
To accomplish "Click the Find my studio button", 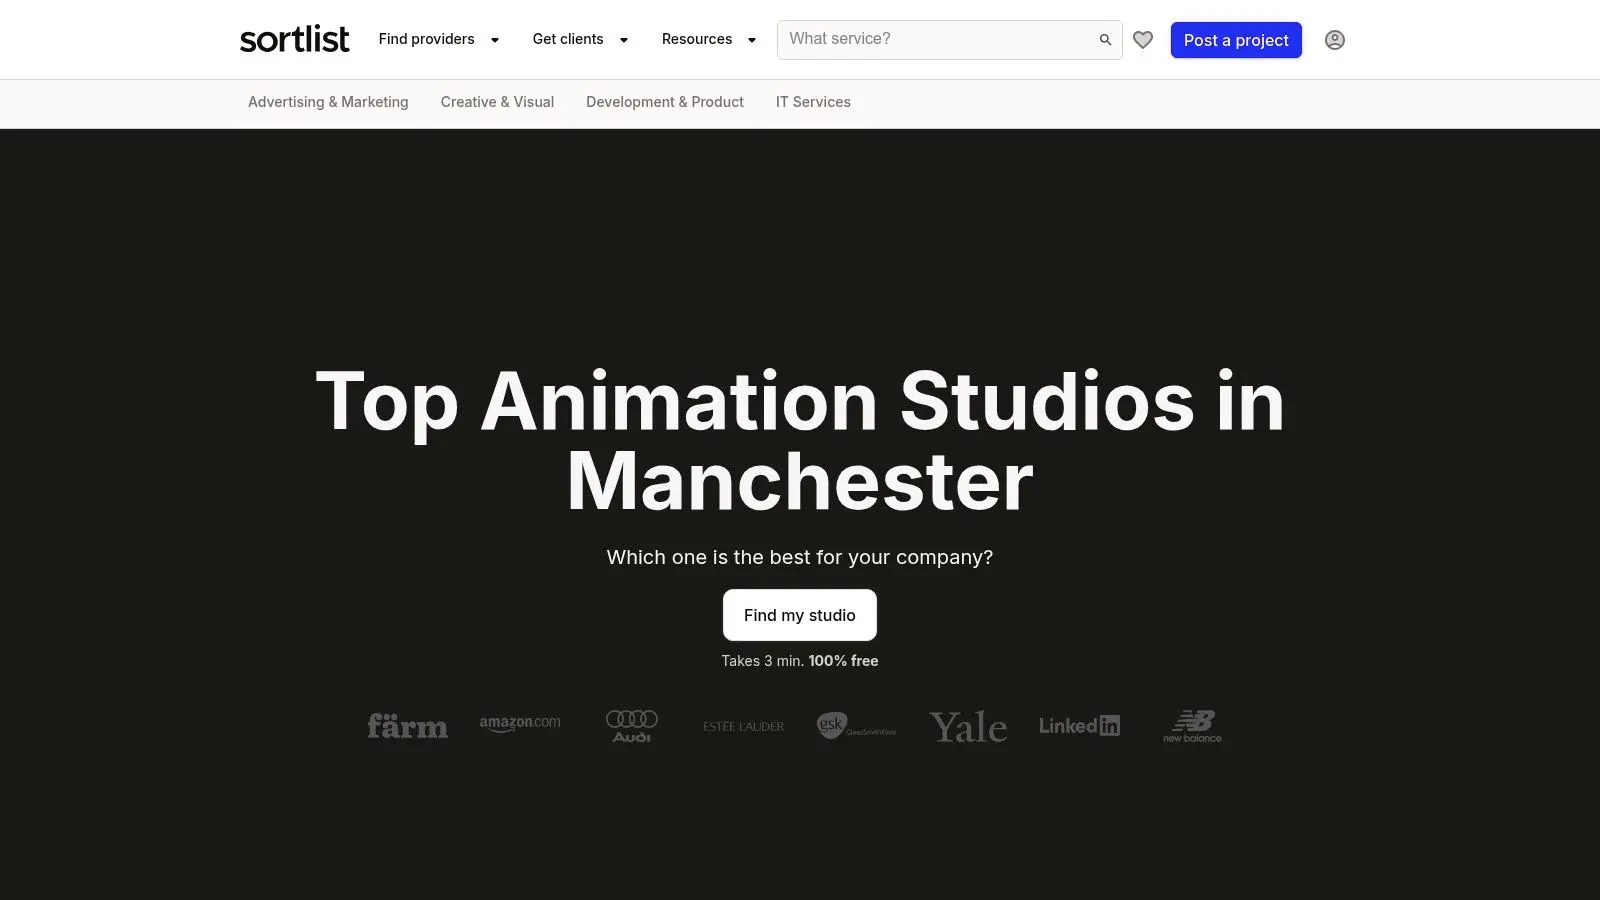I will pos(800,615).
